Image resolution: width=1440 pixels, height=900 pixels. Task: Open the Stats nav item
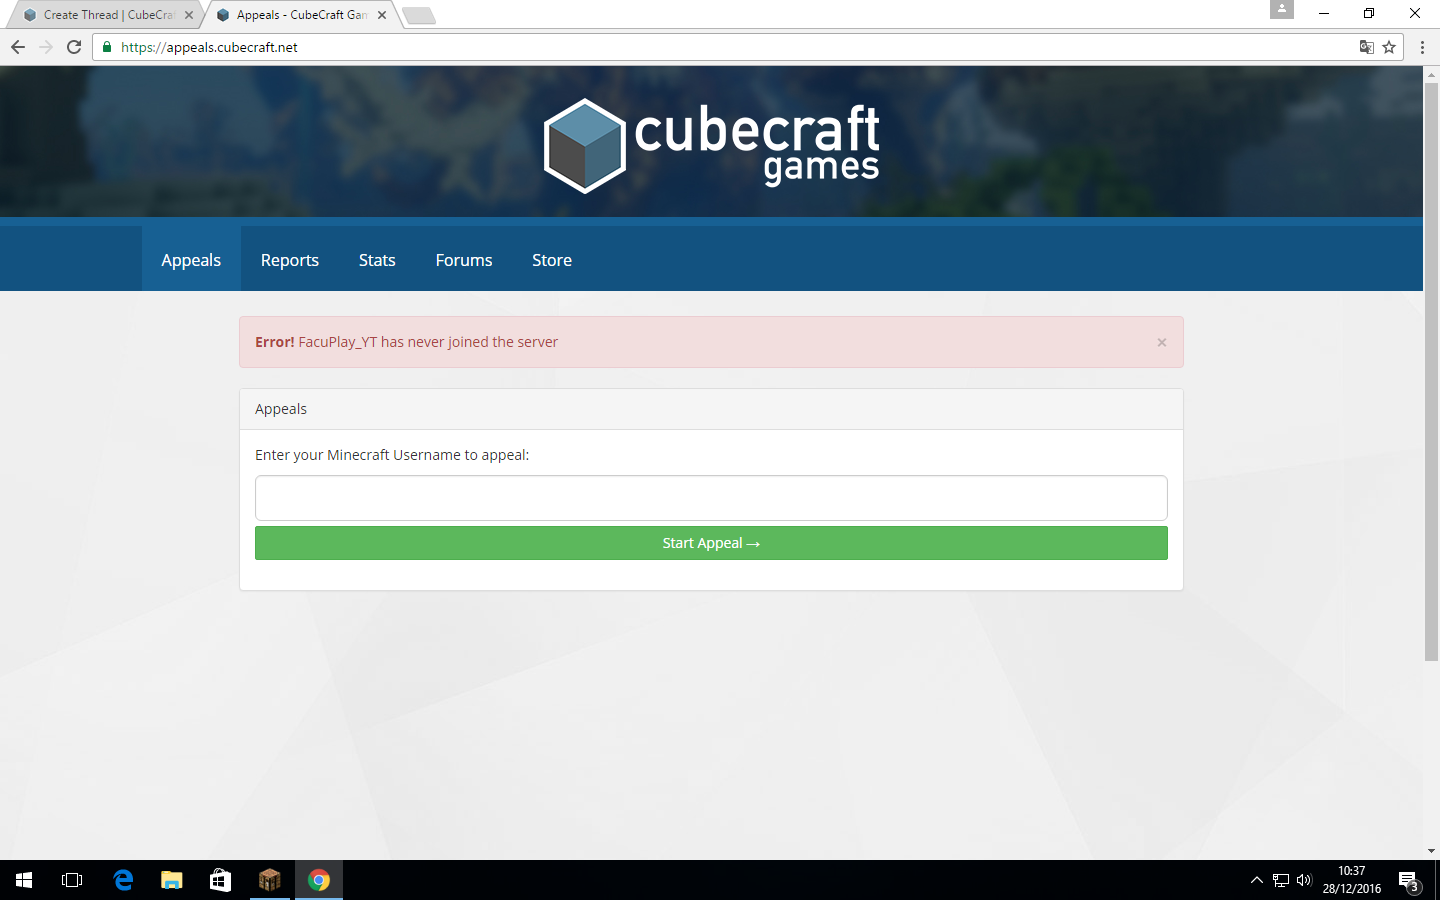(377, 260)
